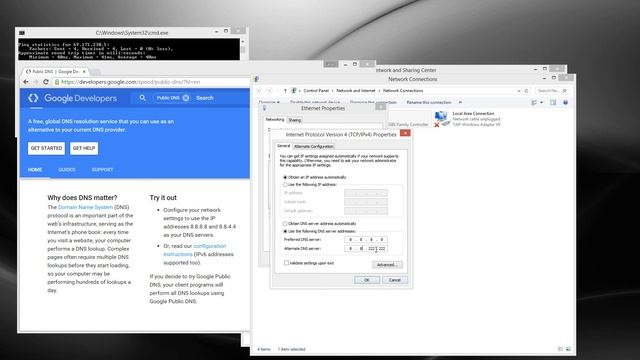Click the cmd.exe title bar icon

(x=22, y=33)
